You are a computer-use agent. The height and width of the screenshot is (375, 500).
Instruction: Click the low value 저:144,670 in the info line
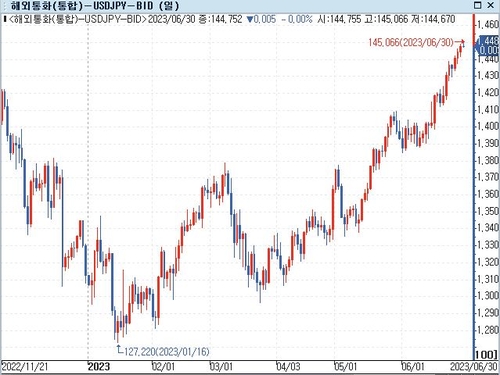pyautogui.click(x=433, y=19)
